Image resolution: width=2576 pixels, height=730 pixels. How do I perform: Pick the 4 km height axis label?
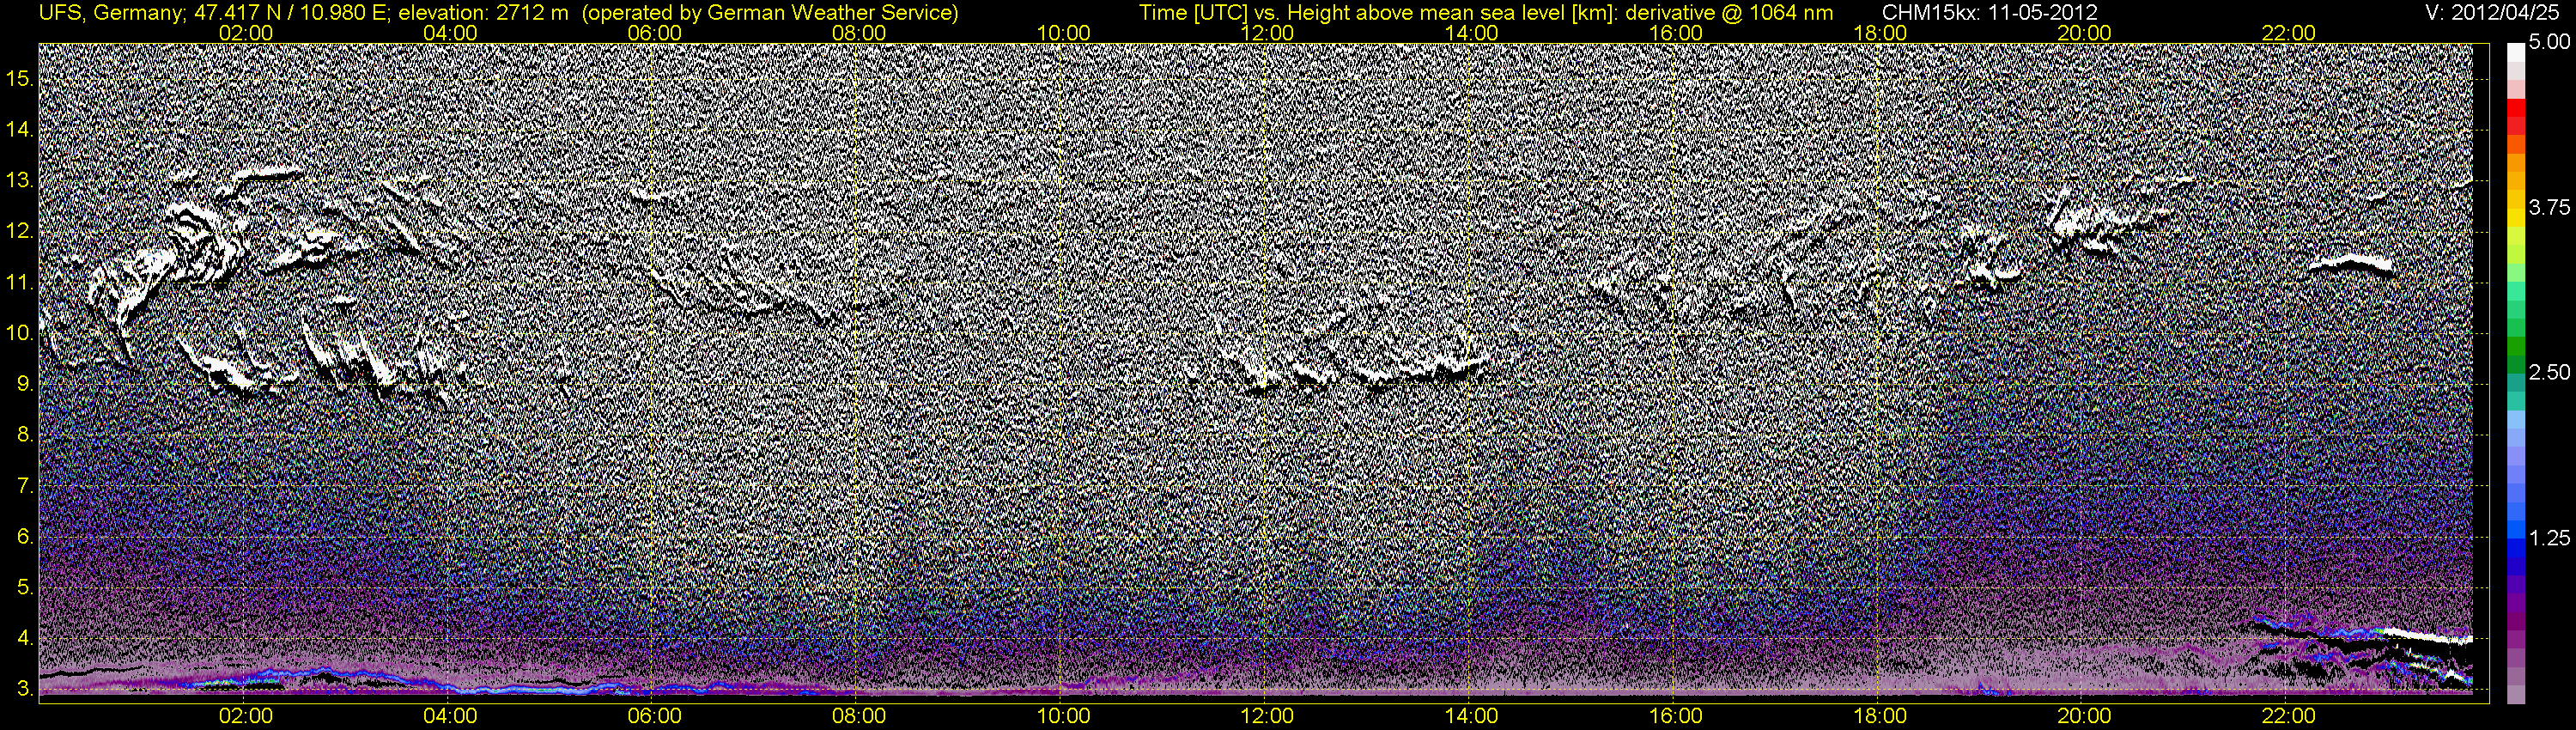point(24,639)
